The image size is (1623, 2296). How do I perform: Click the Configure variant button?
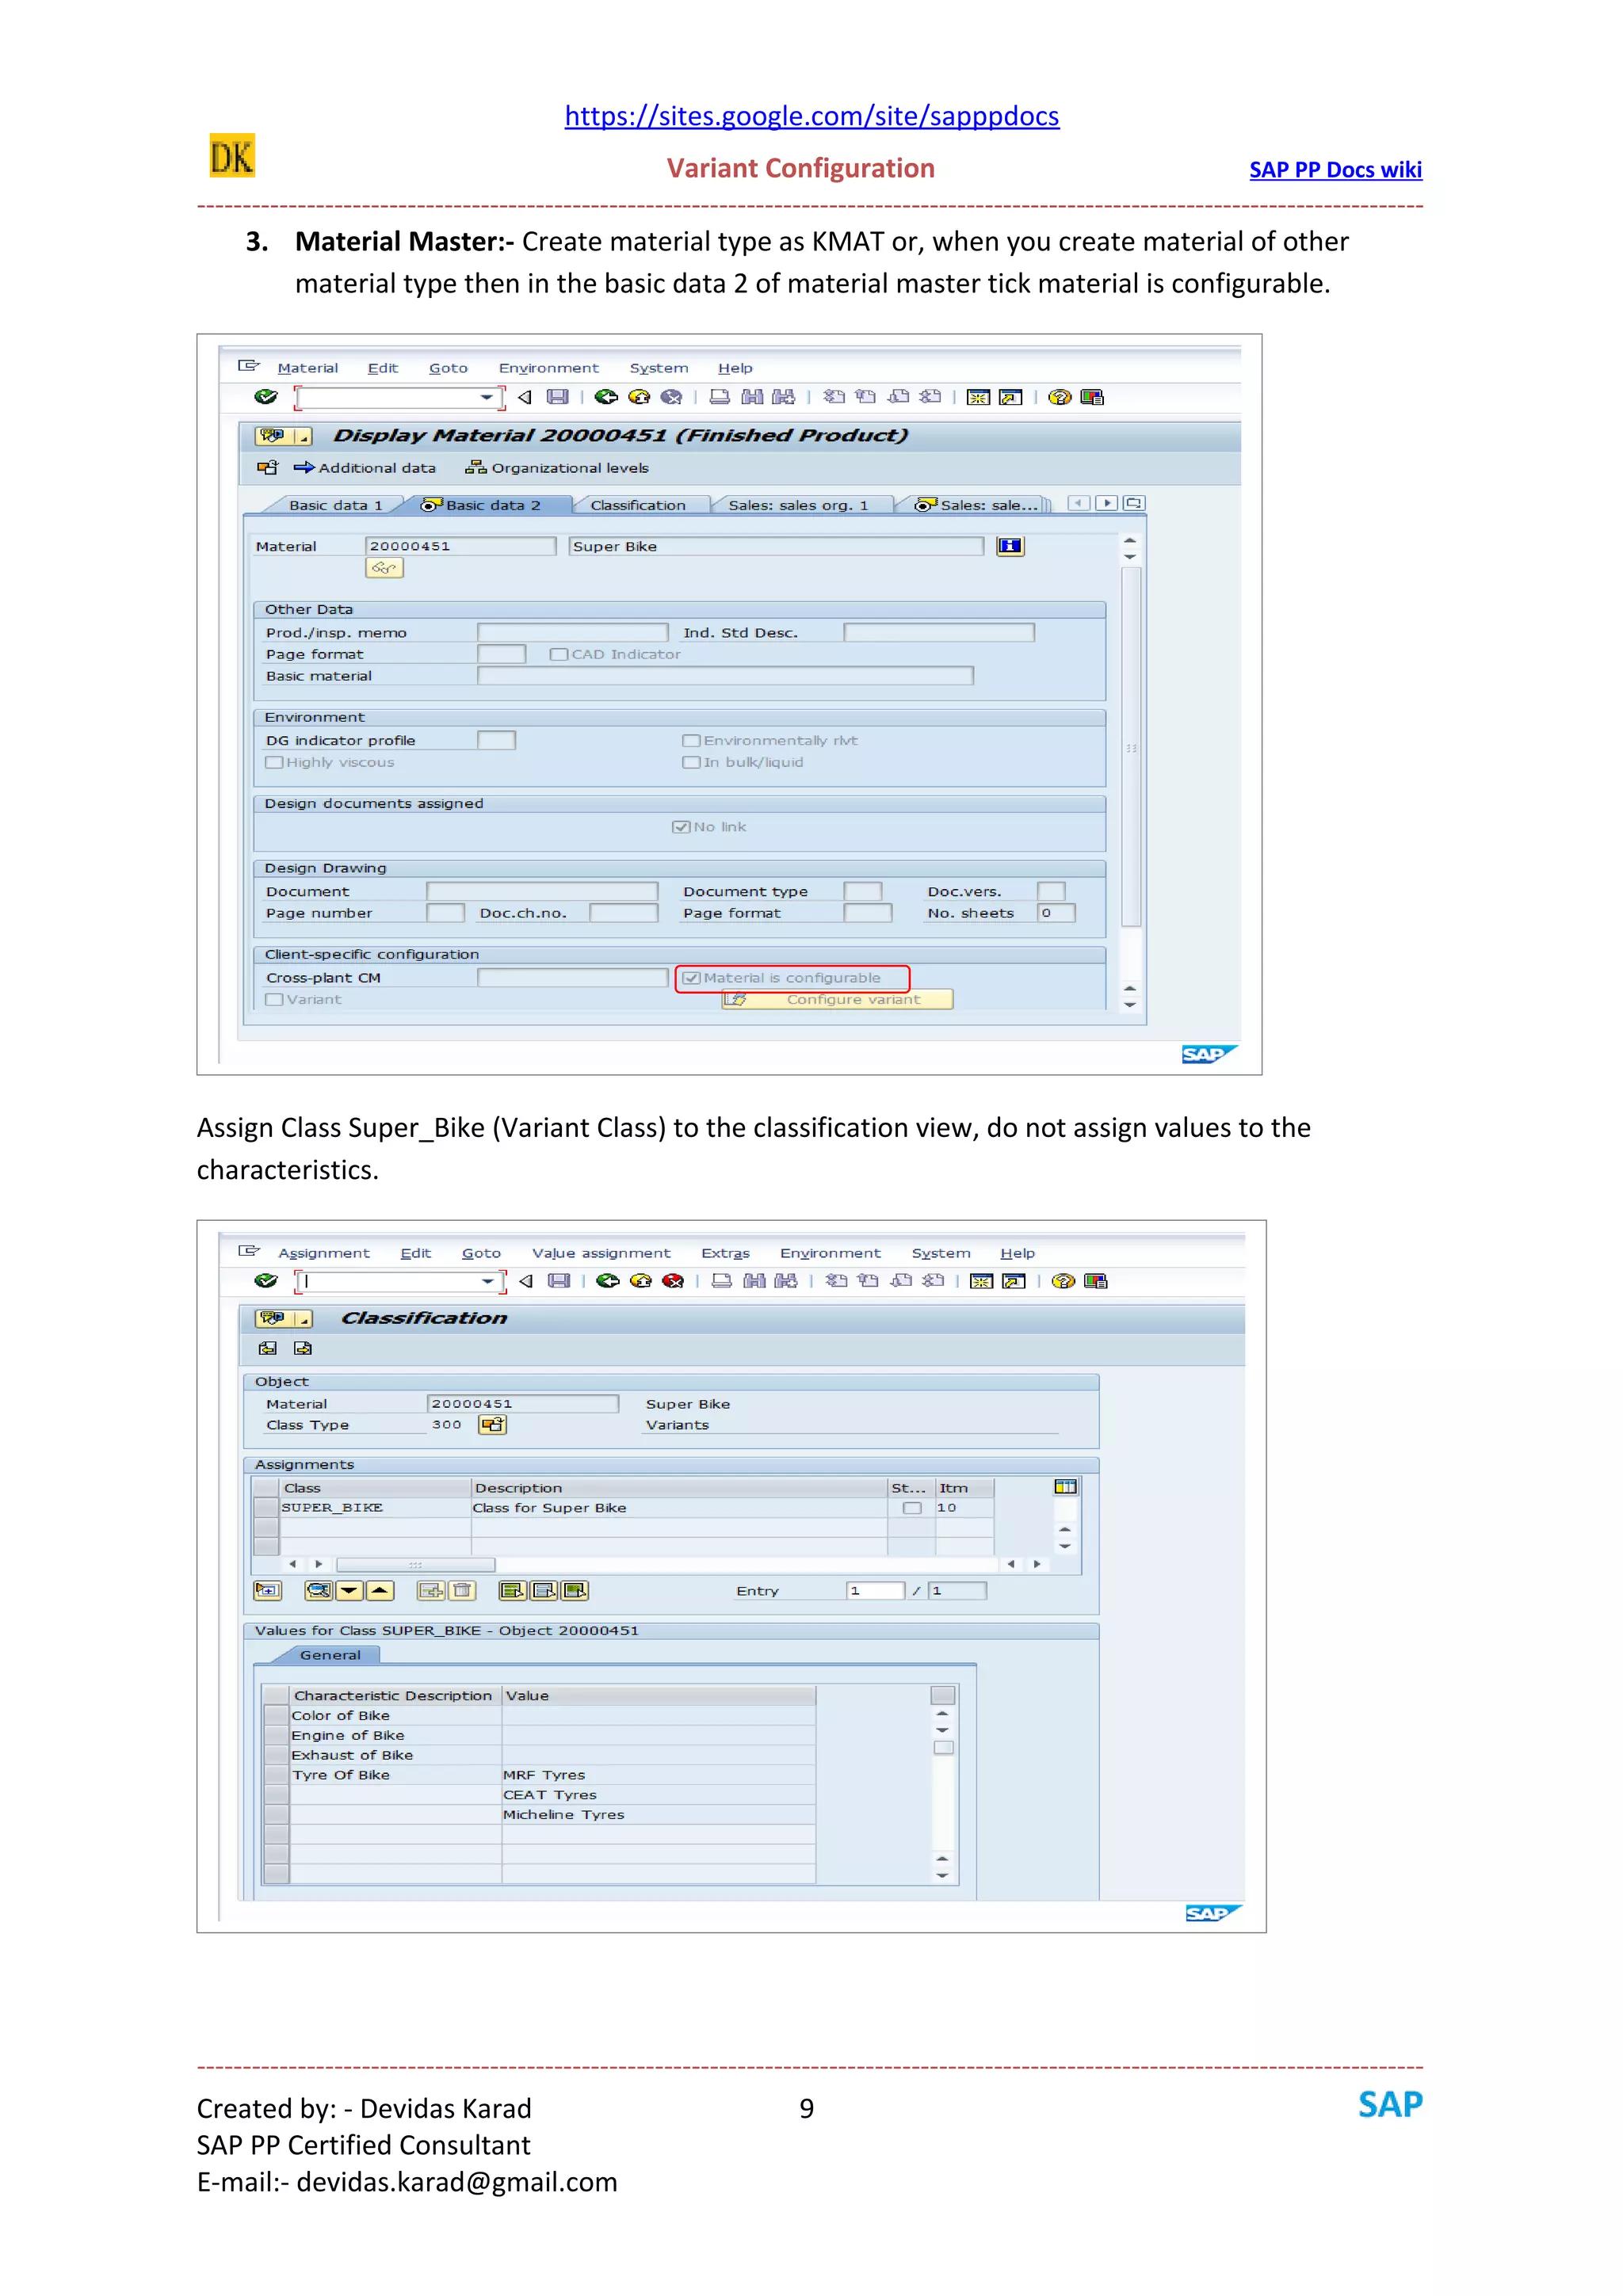[838, 999]
